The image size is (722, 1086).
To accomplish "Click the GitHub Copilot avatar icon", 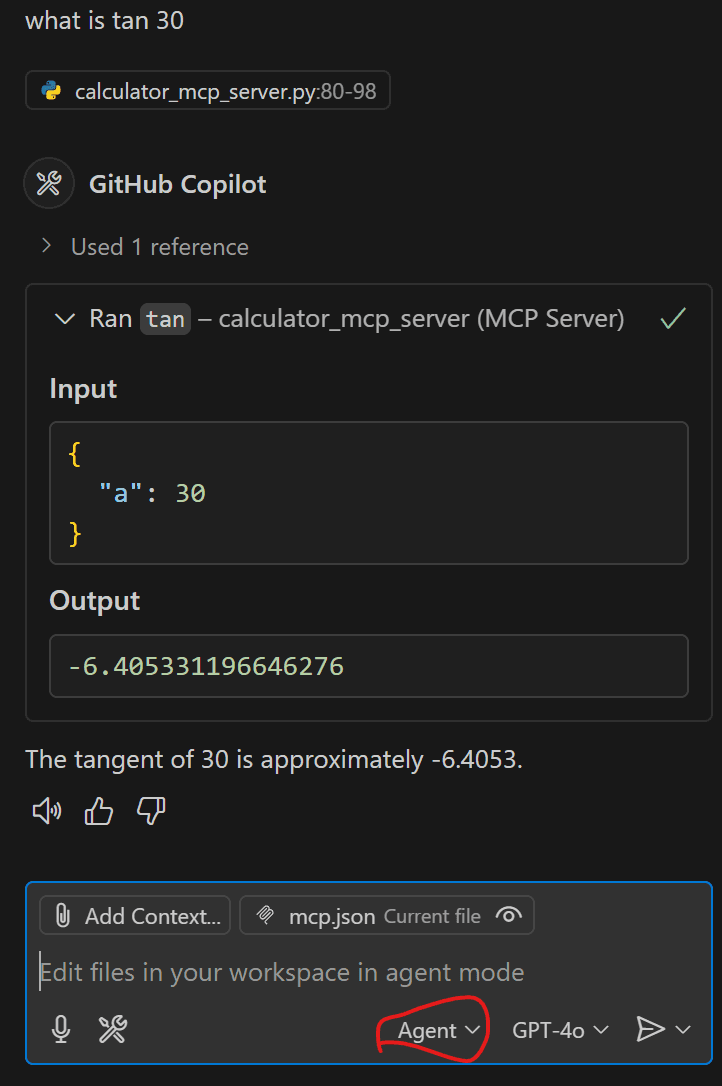I will 49,183.
